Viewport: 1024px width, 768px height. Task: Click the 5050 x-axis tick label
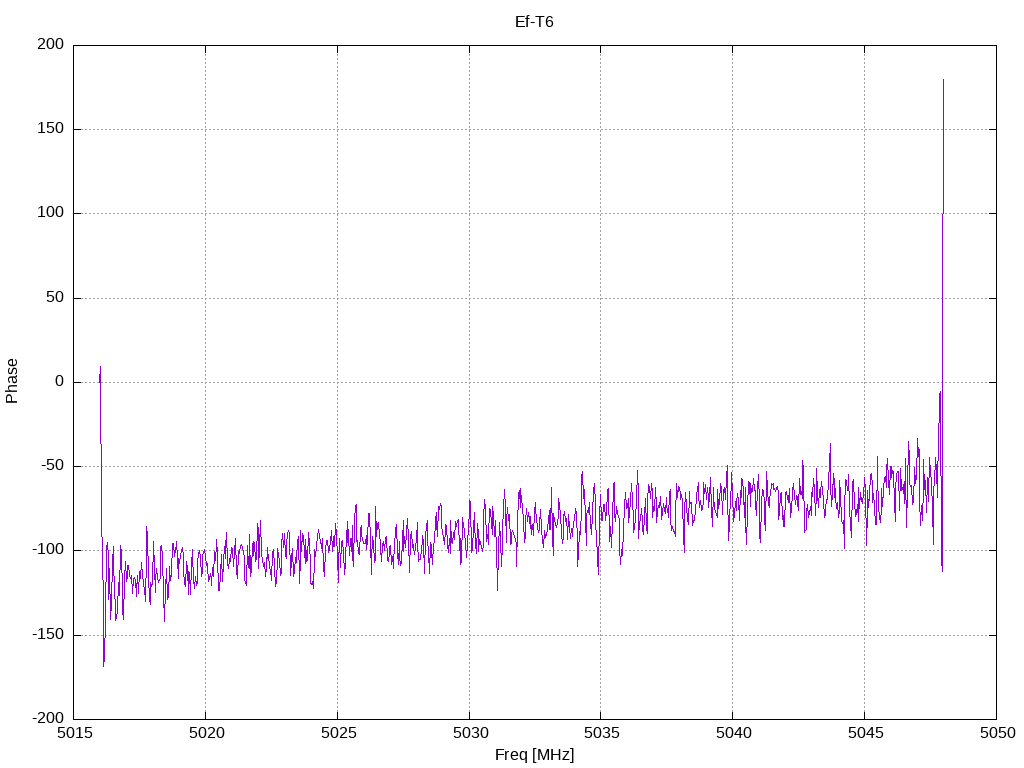[995, 735]
